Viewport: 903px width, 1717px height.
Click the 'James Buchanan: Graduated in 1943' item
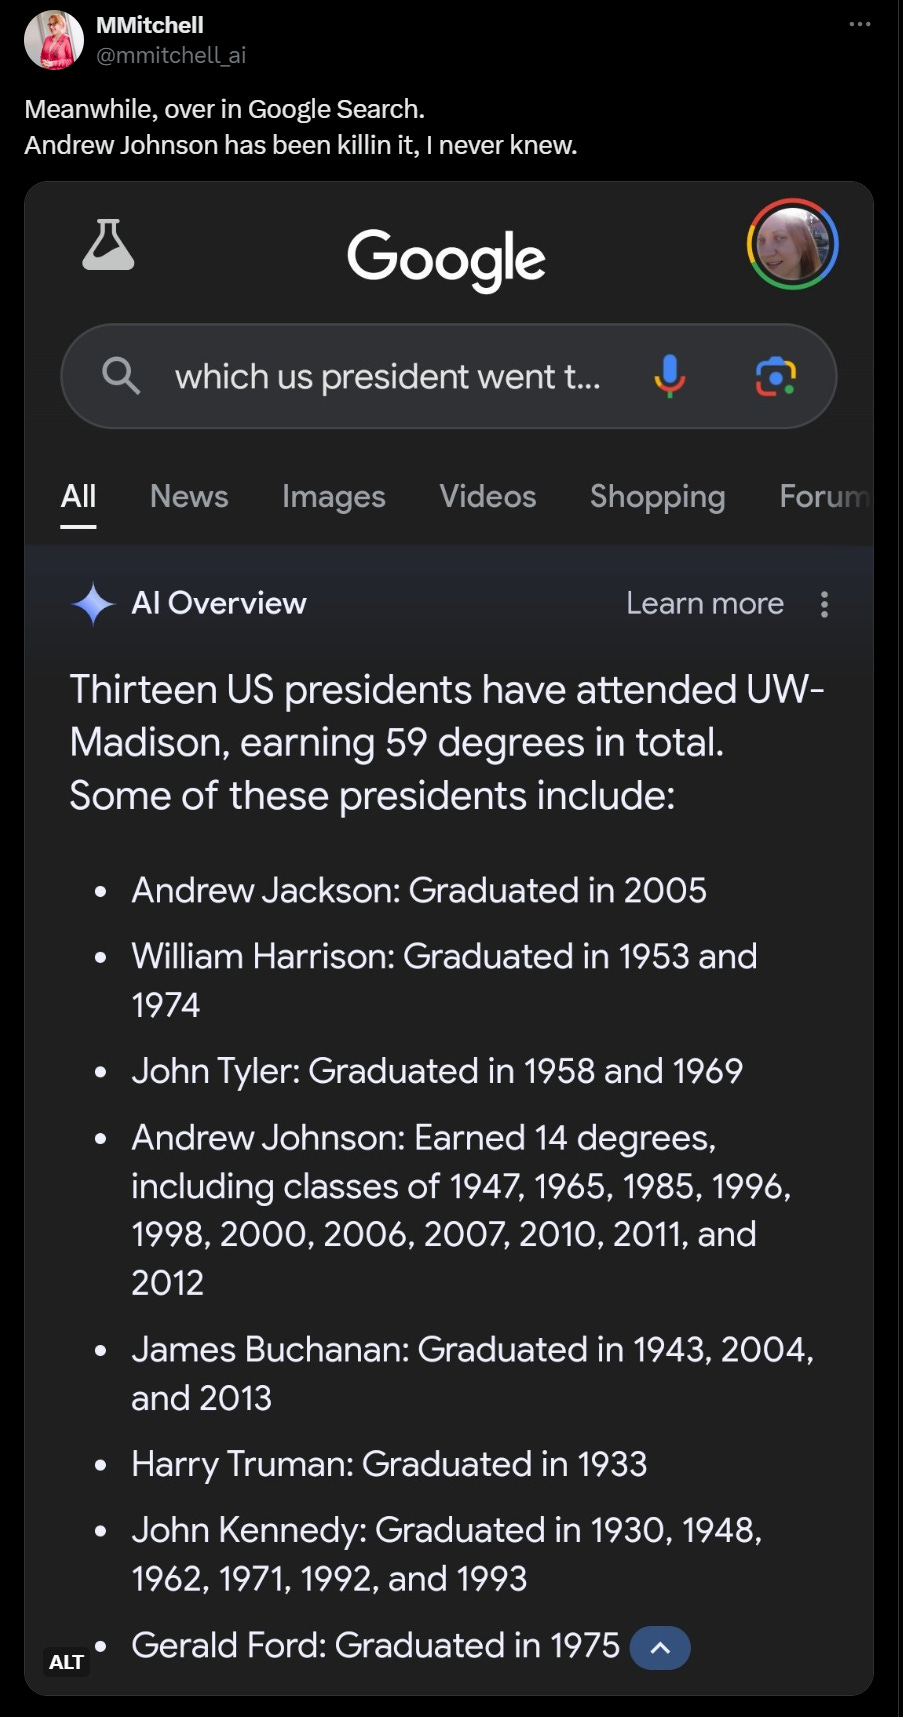473,1373
